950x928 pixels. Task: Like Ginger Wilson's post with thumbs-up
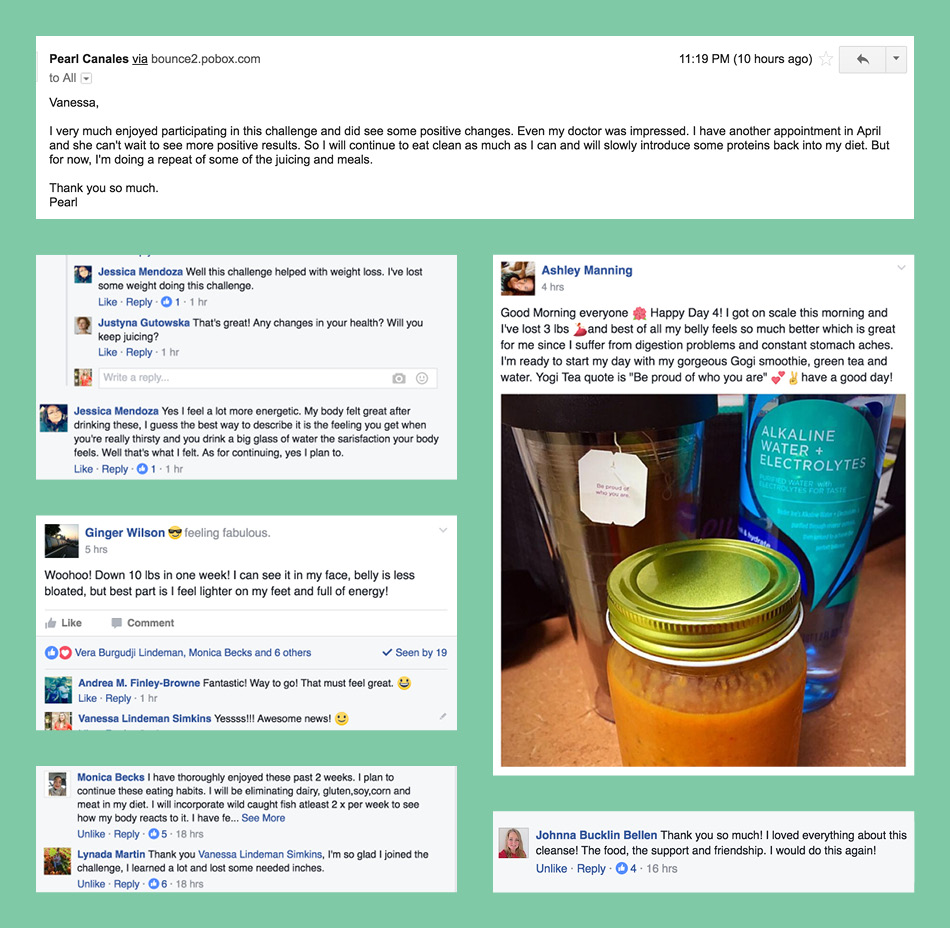(64, 623)
